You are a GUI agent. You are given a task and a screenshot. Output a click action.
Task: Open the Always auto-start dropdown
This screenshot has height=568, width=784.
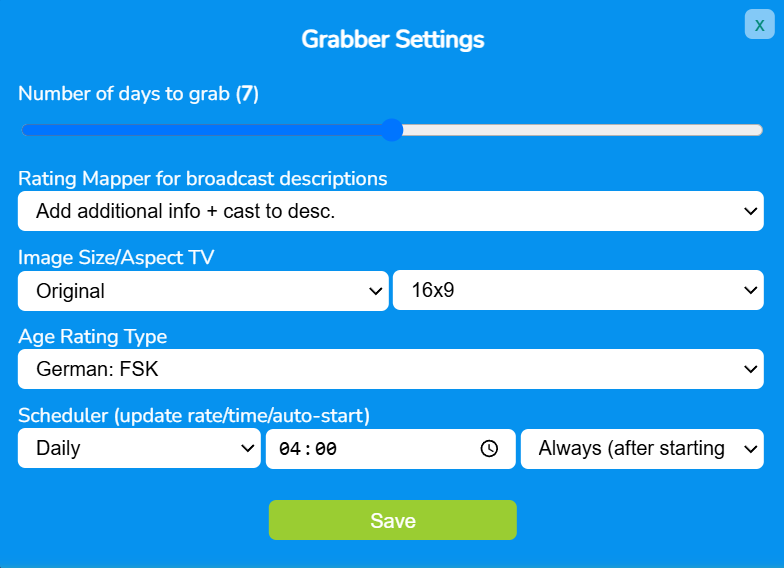point(642,448)
